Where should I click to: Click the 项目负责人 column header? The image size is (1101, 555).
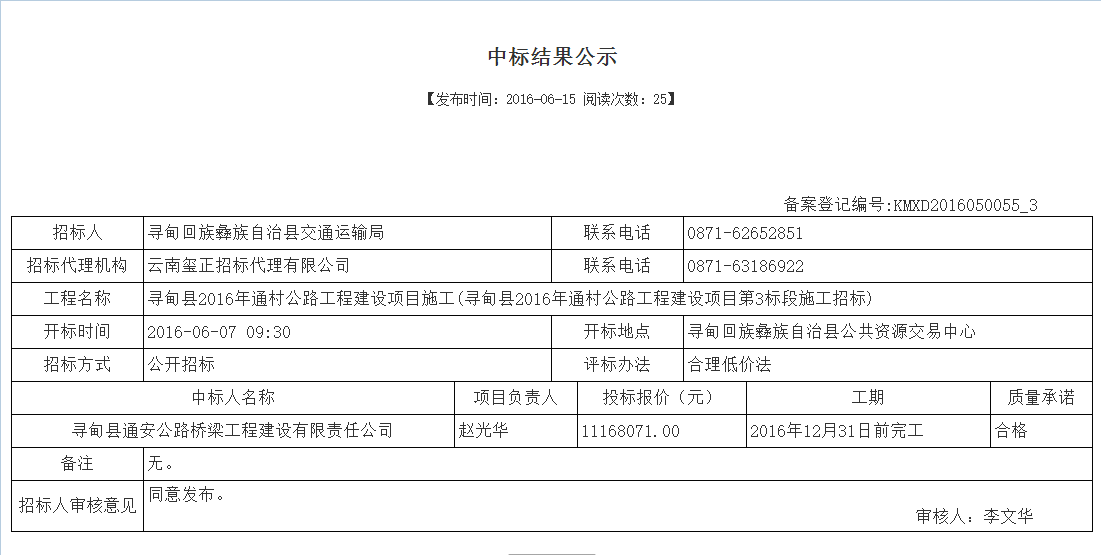[x=516, y=398]
